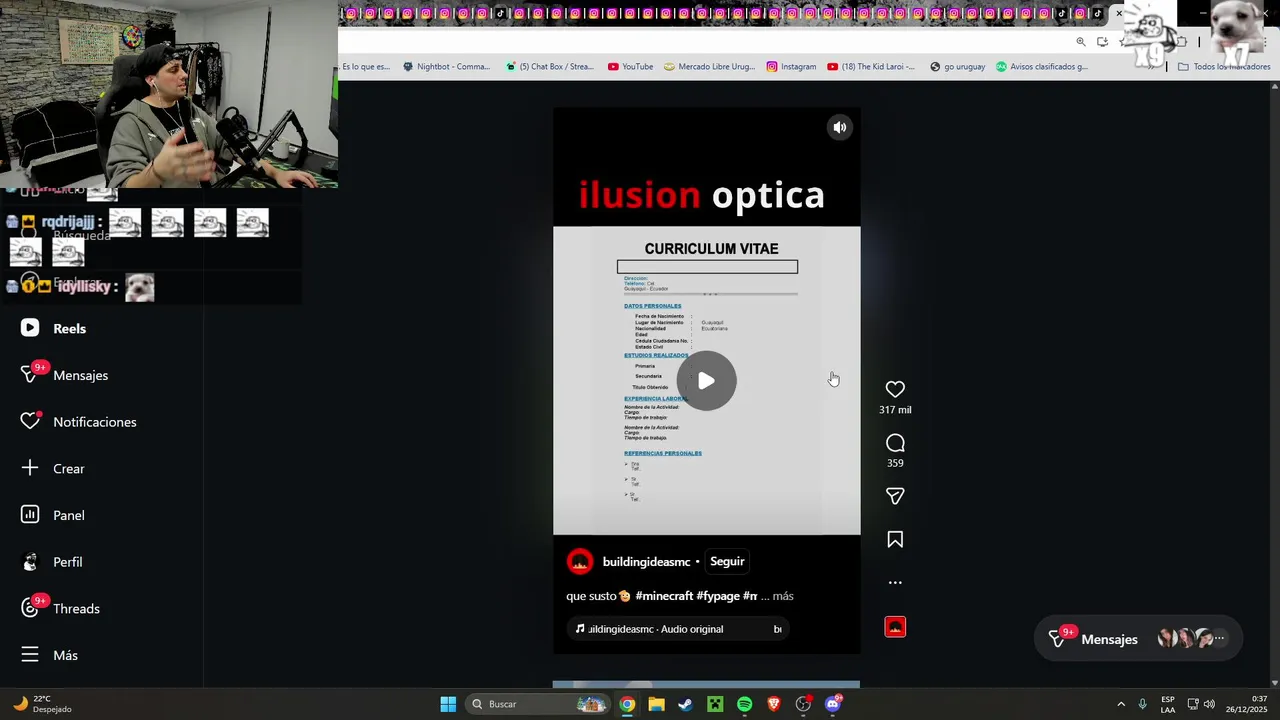Screen dimensions: 1280x720
Task: Switch the ESP LAA keyboard language
Action: coord(1168,704)
